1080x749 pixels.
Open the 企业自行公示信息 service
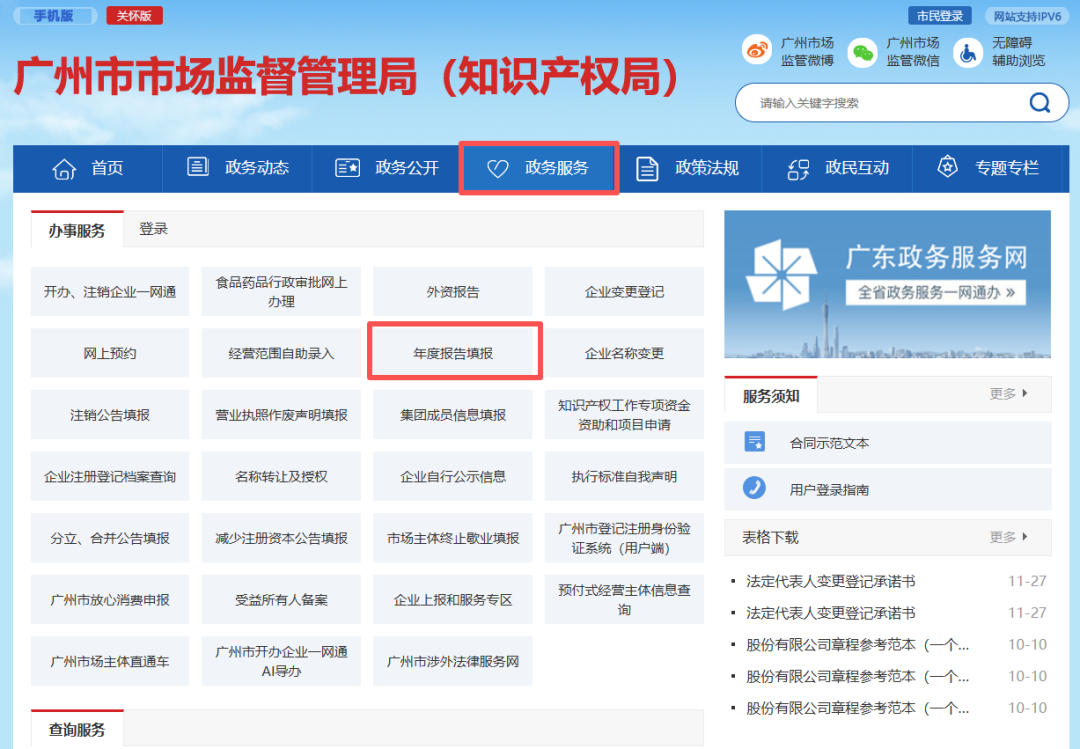click(x=453, y=476)
